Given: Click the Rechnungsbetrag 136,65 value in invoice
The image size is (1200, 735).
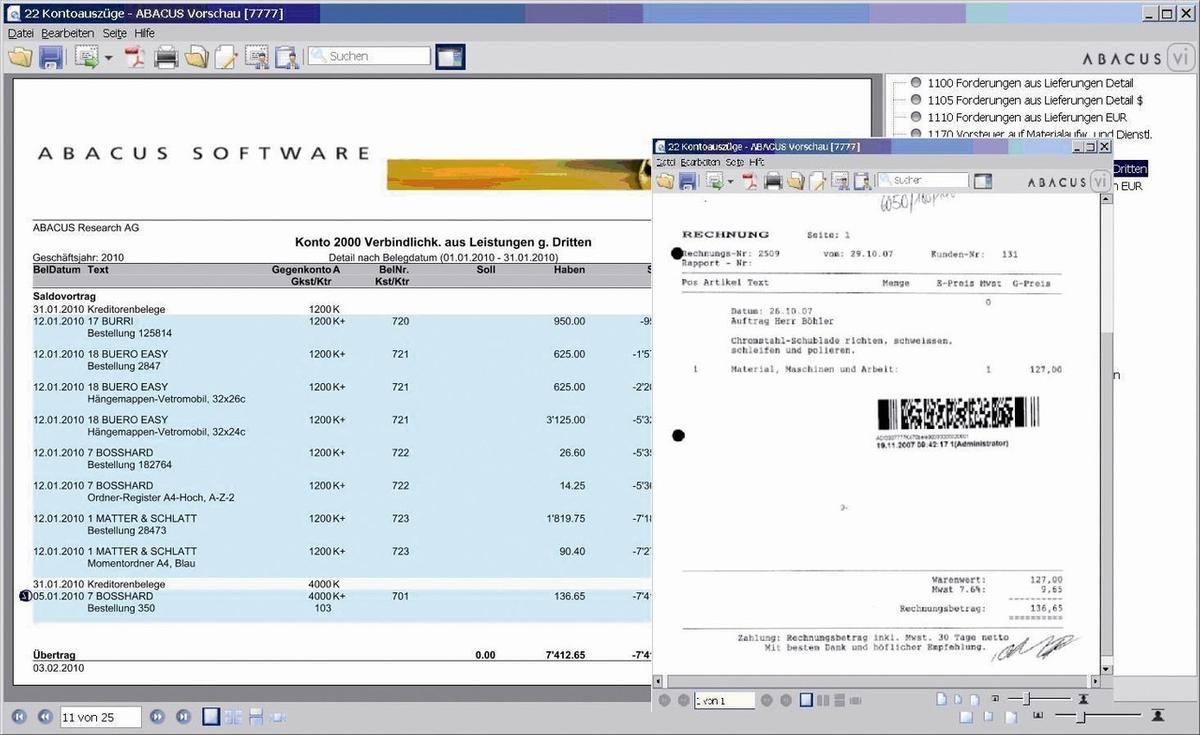Looking at the screenshot, I should [x=1048, y=608].
